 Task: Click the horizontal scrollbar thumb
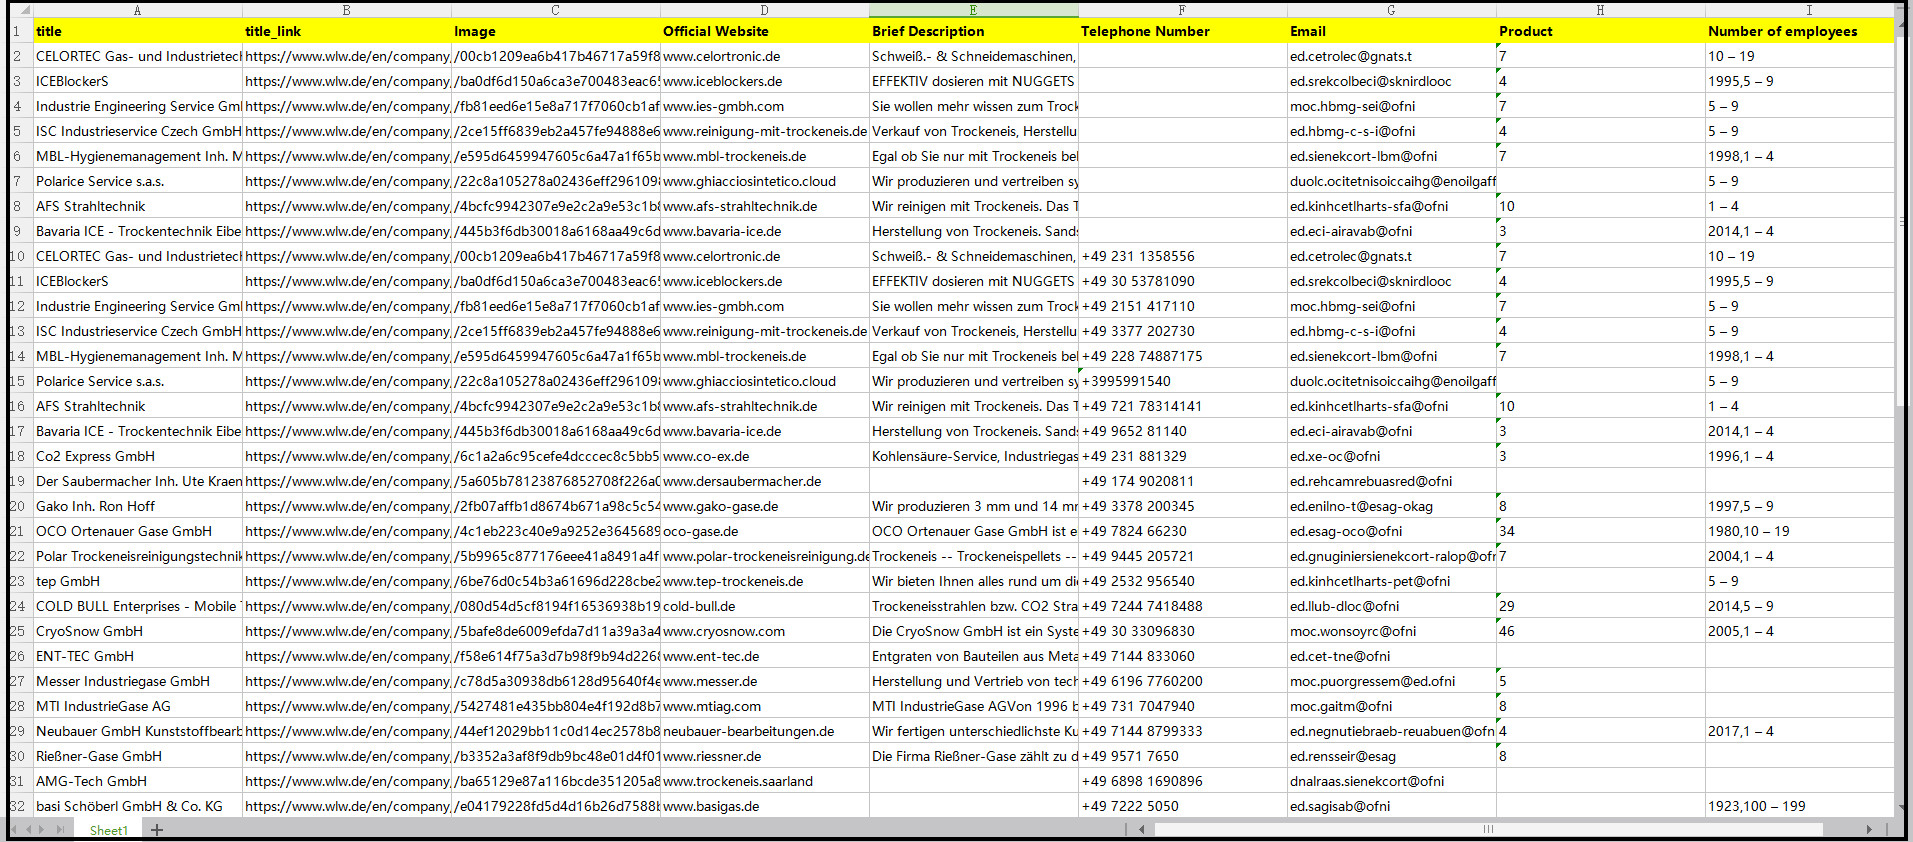click(x=1487, y=829)
